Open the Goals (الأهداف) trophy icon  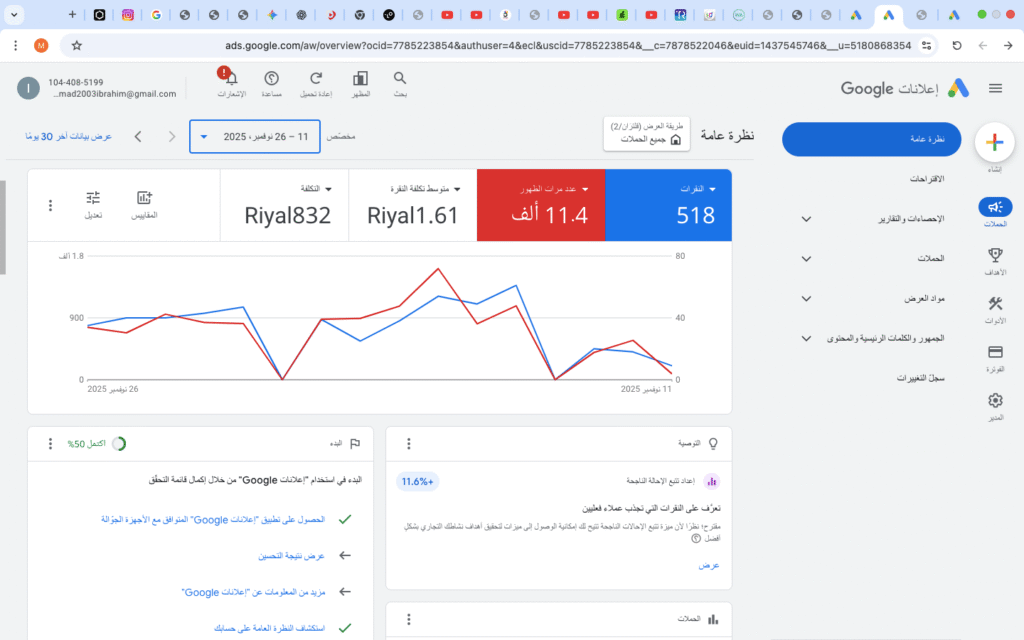(x=994, y=256)
